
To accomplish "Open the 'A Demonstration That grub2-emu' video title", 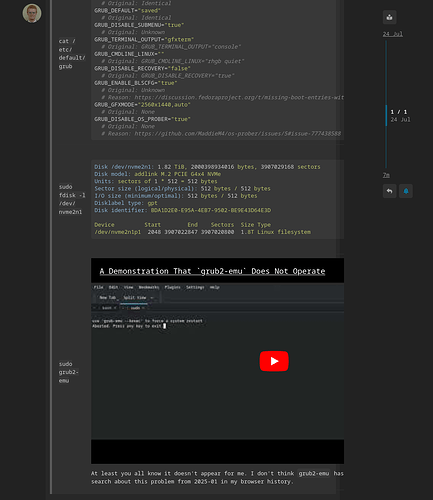I will [x=212, y=271].
